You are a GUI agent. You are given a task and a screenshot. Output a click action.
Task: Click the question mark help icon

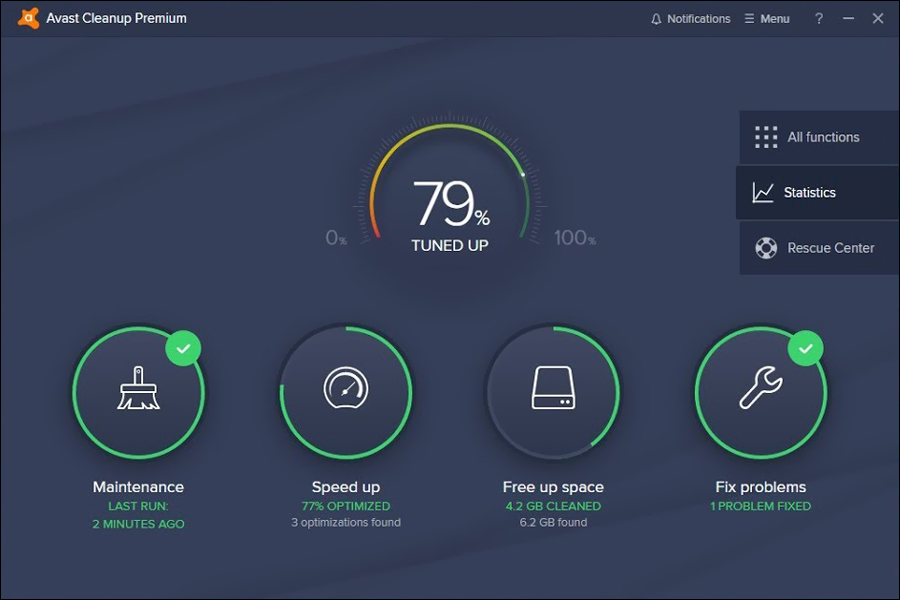coord(819,18)
